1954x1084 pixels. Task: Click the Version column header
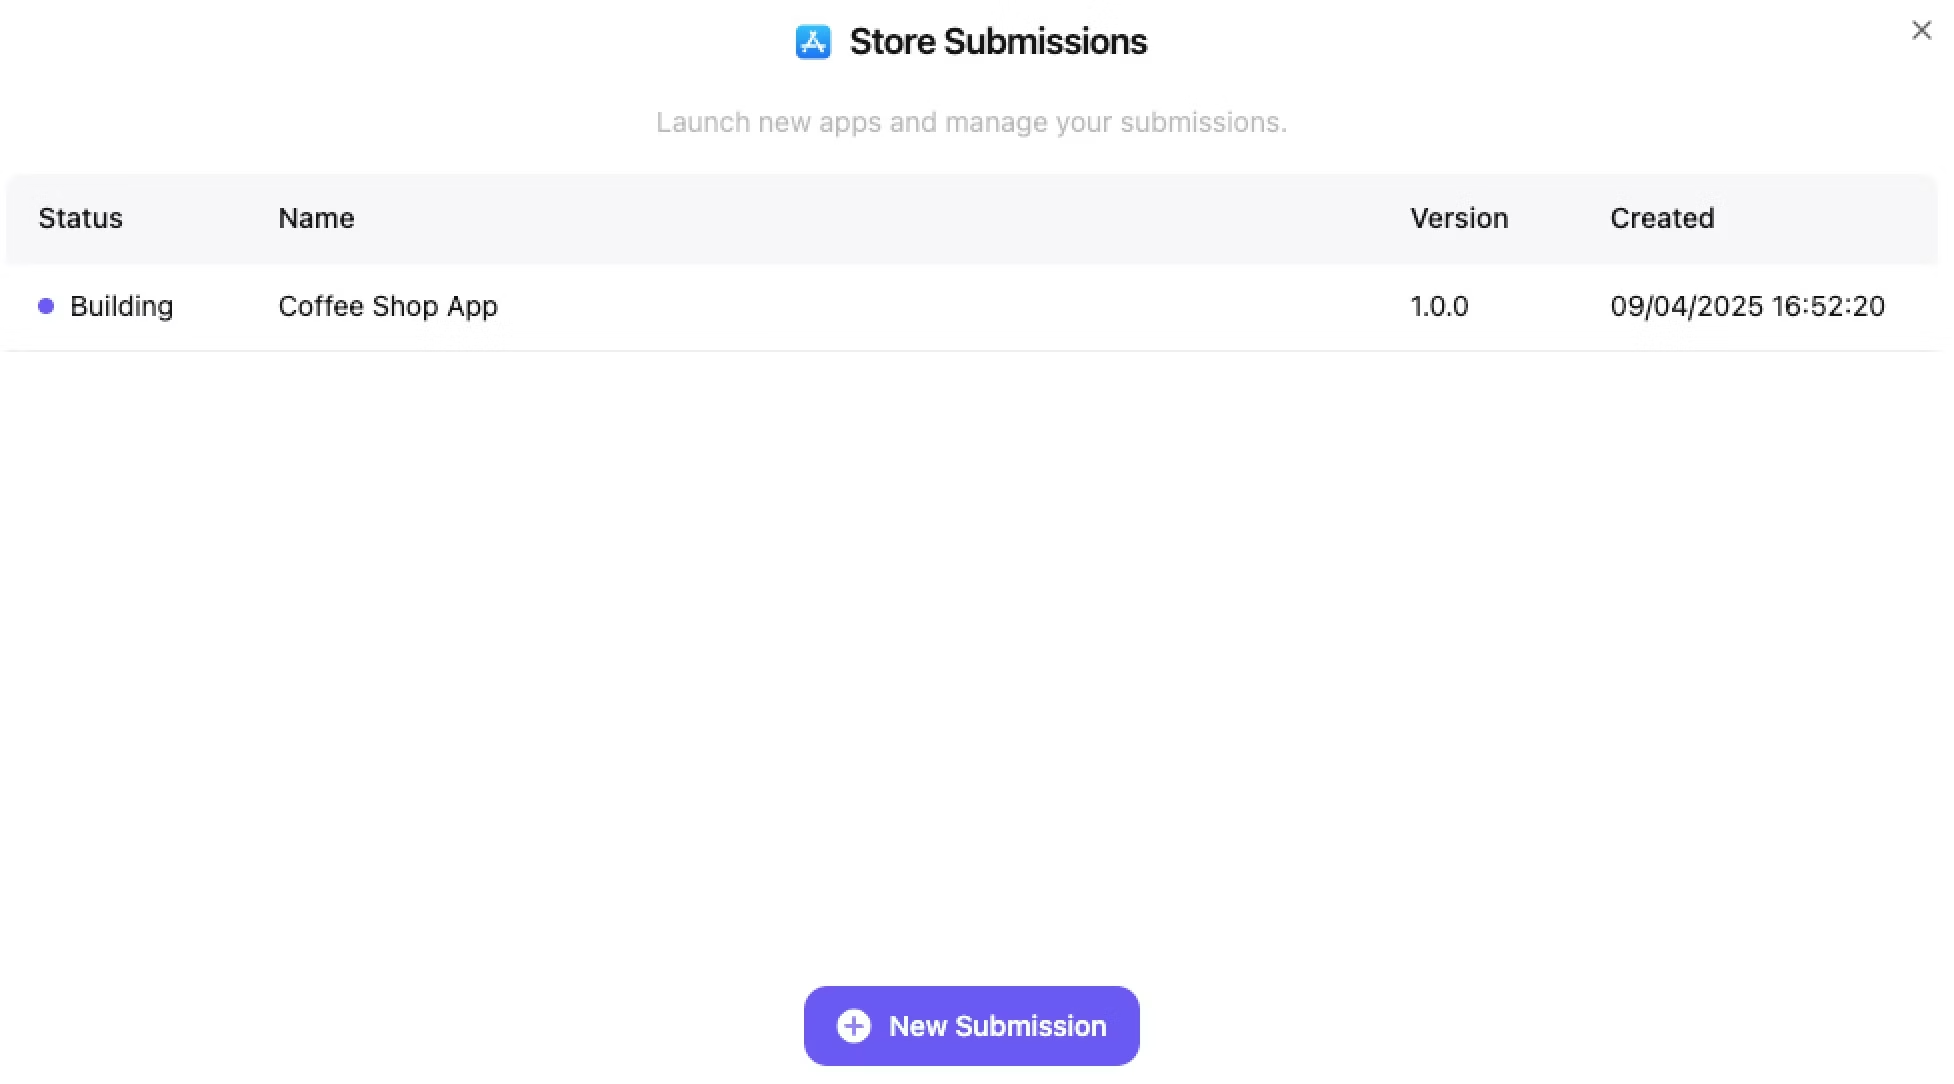[1459, 218]
